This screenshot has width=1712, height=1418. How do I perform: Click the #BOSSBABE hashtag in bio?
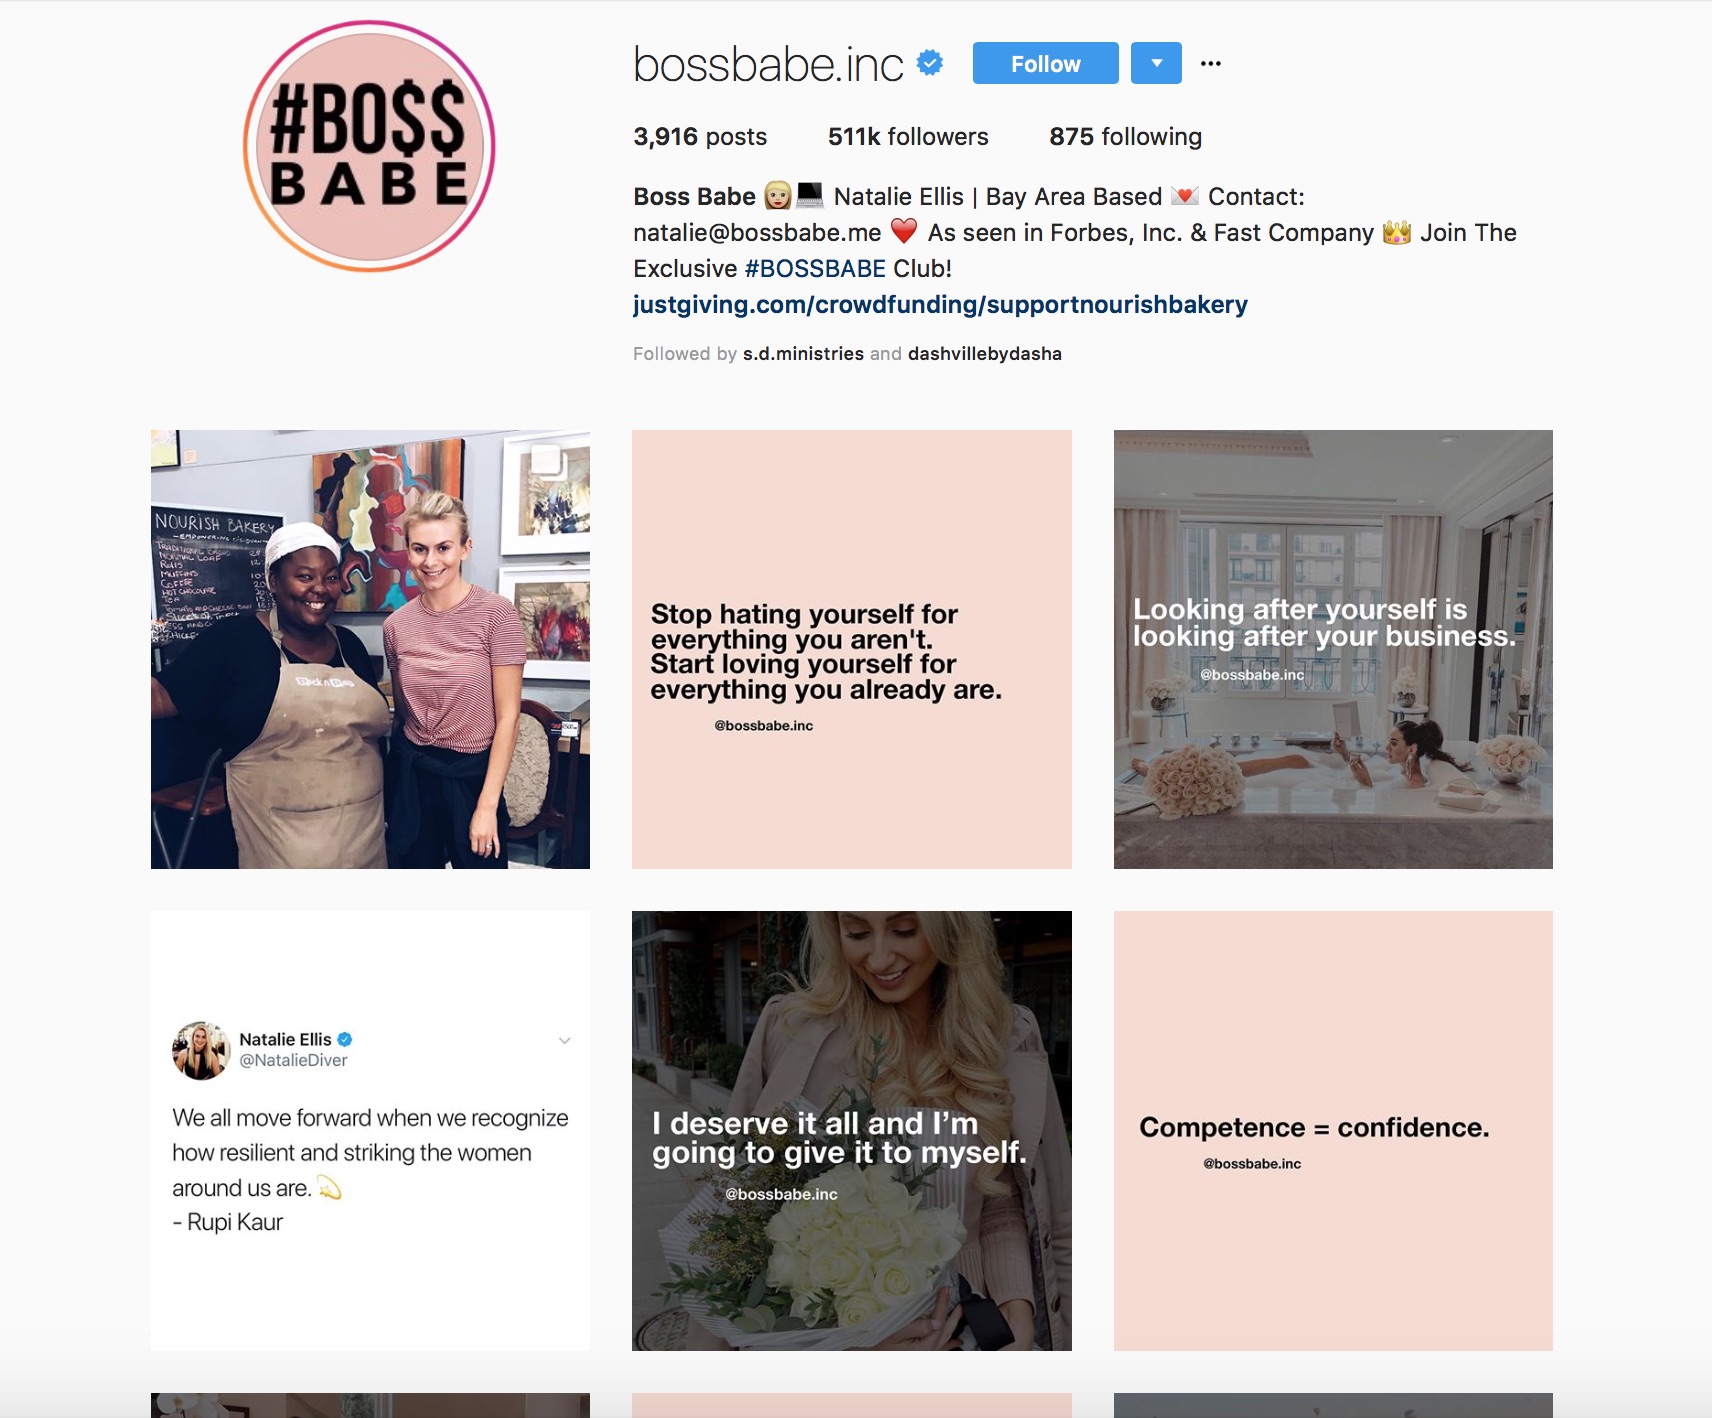click(815, 269)
